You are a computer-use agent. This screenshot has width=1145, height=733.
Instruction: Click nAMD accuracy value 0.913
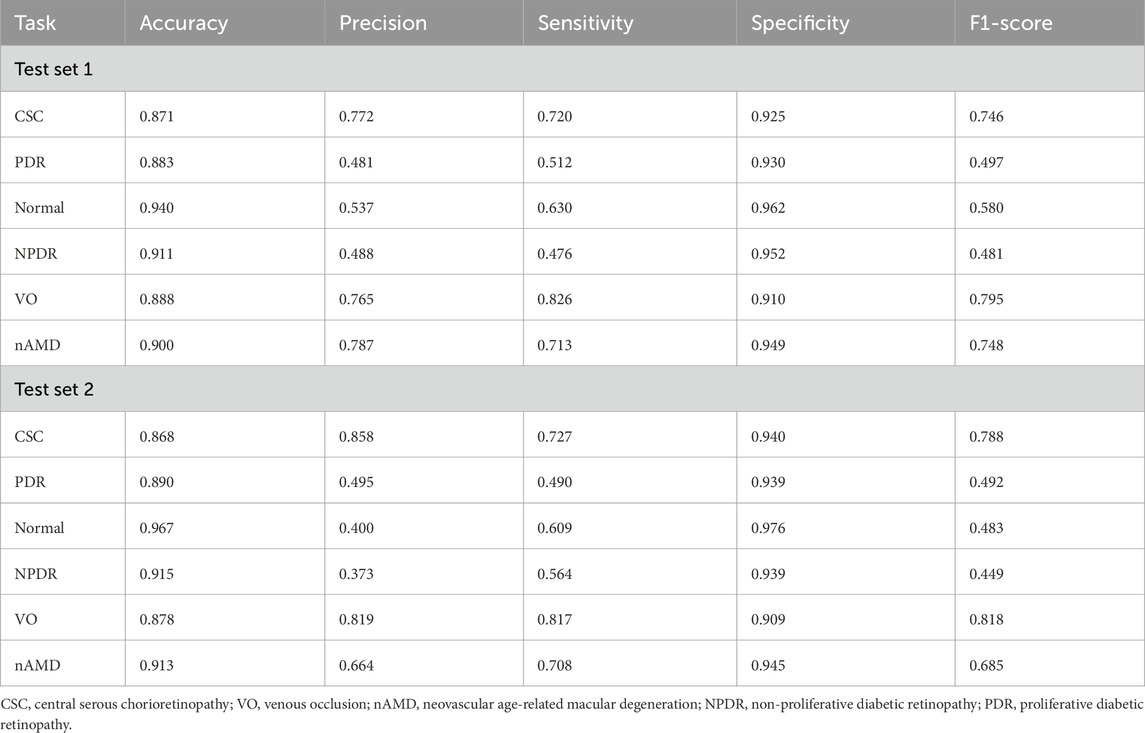[x=157, y=664]
